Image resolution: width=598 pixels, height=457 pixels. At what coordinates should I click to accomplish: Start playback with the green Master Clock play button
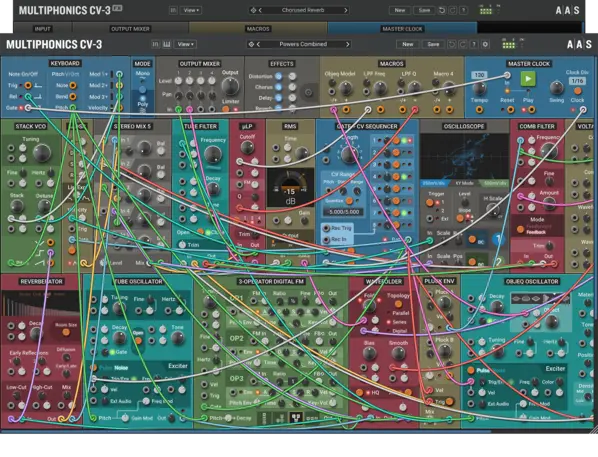click(x=528, y=79)
